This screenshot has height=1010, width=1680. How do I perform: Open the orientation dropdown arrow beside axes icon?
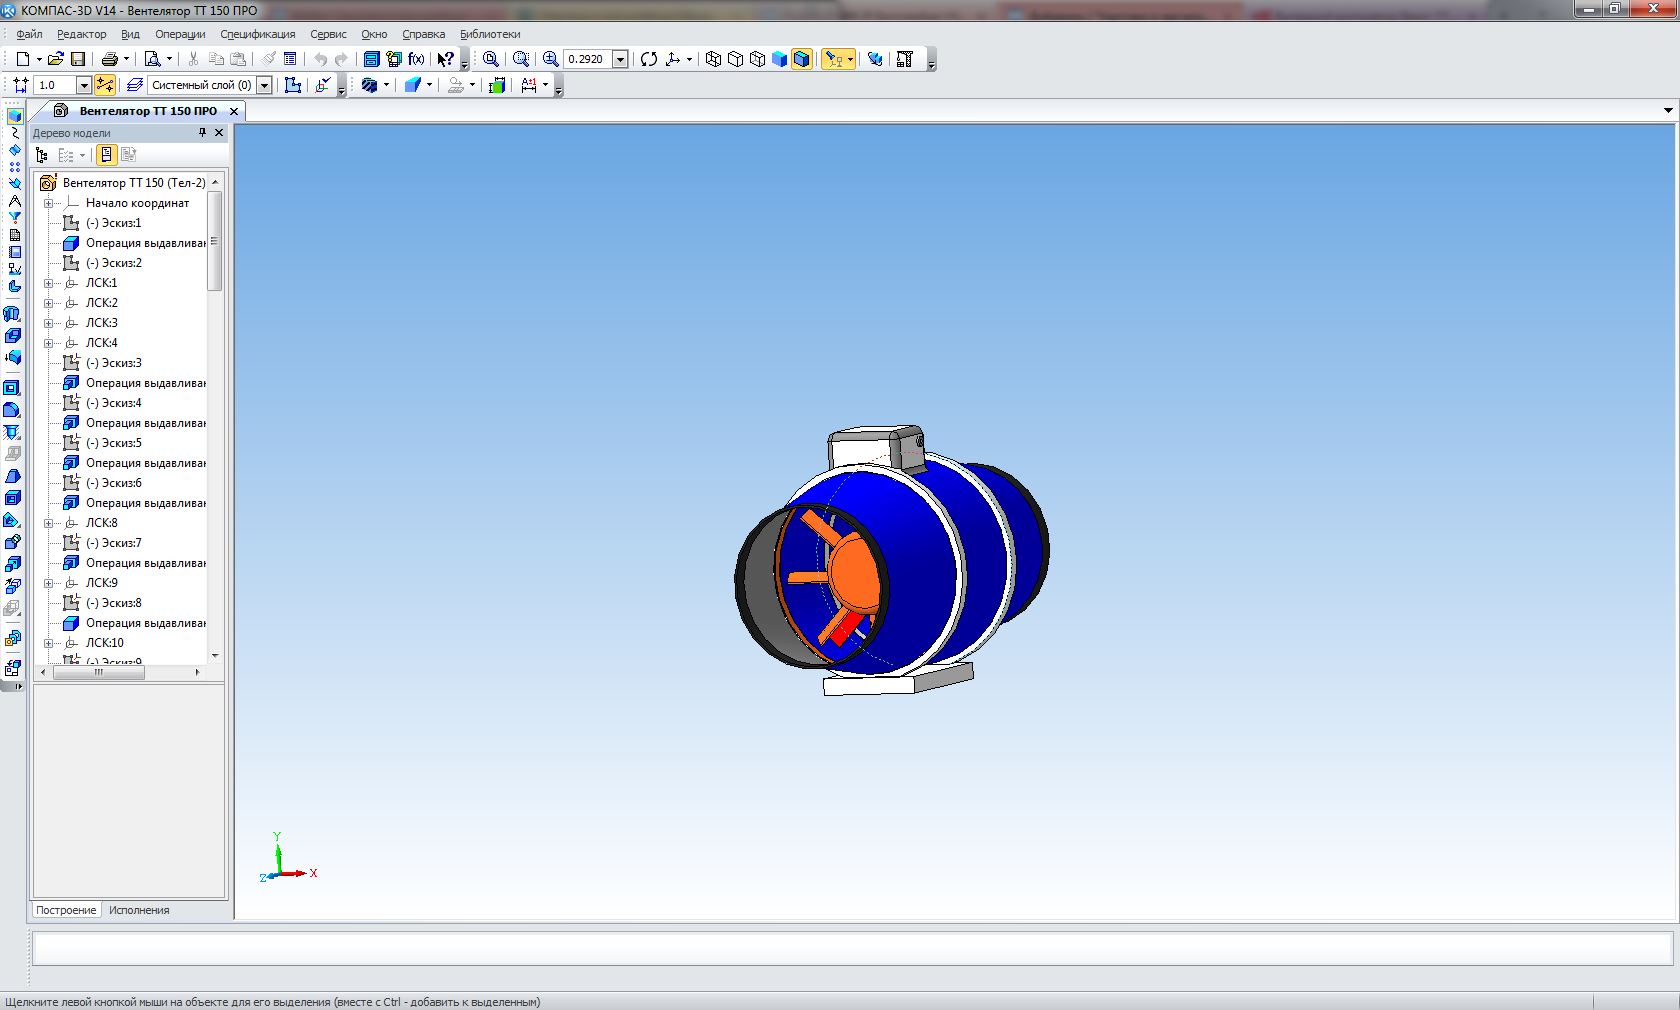tap(689, 59)
